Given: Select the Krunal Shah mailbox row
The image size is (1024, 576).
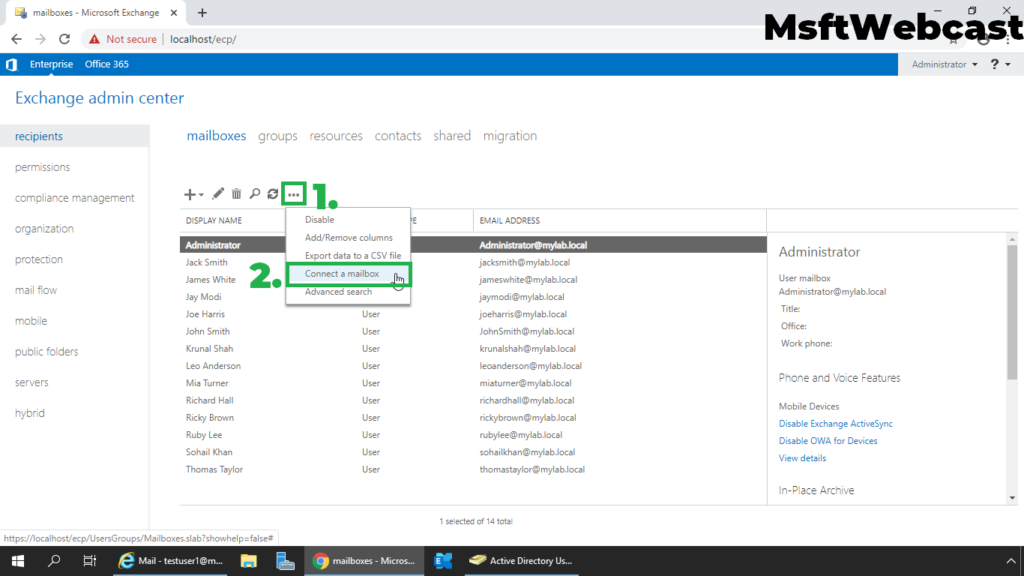Looking at the screenshot, I should [x=473, y=349].
